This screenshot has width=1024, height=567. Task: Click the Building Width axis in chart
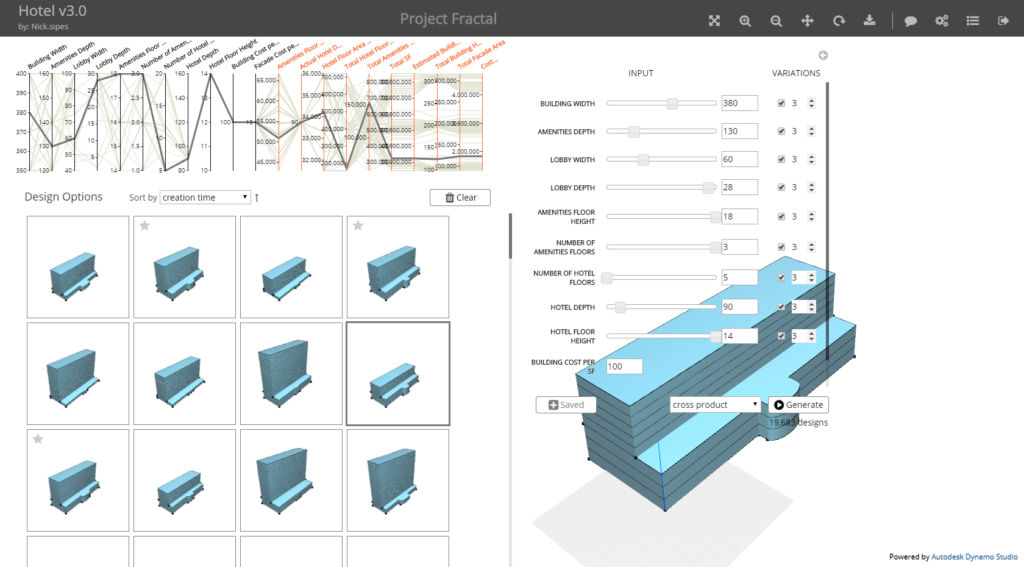pos(28,122)
